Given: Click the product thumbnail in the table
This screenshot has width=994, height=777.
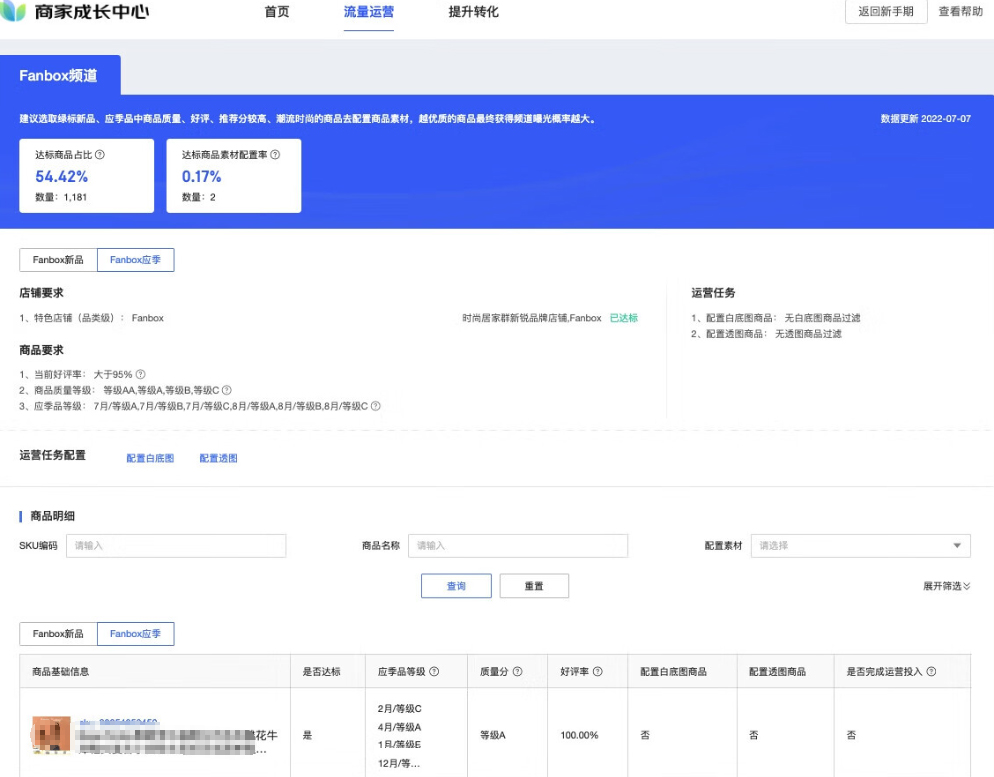Looking at the screenshot, I should point(51,734).
